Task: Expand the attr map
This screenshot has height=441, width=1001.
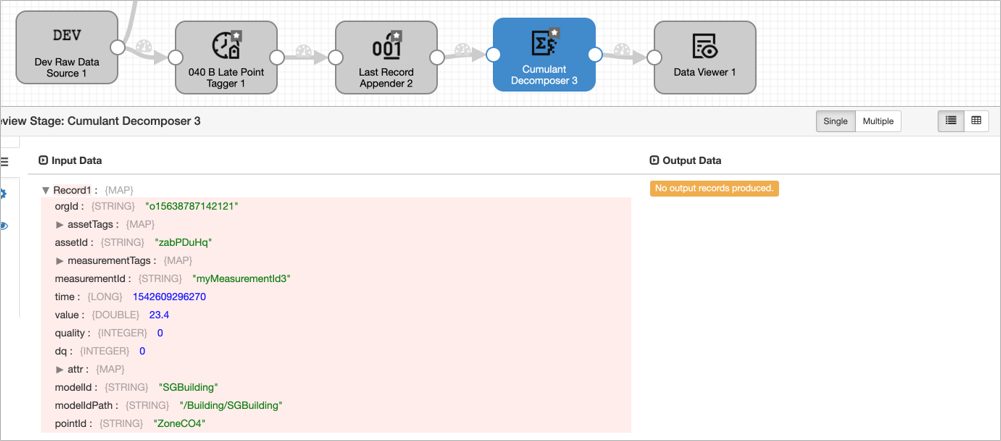Action: point(60,369)
